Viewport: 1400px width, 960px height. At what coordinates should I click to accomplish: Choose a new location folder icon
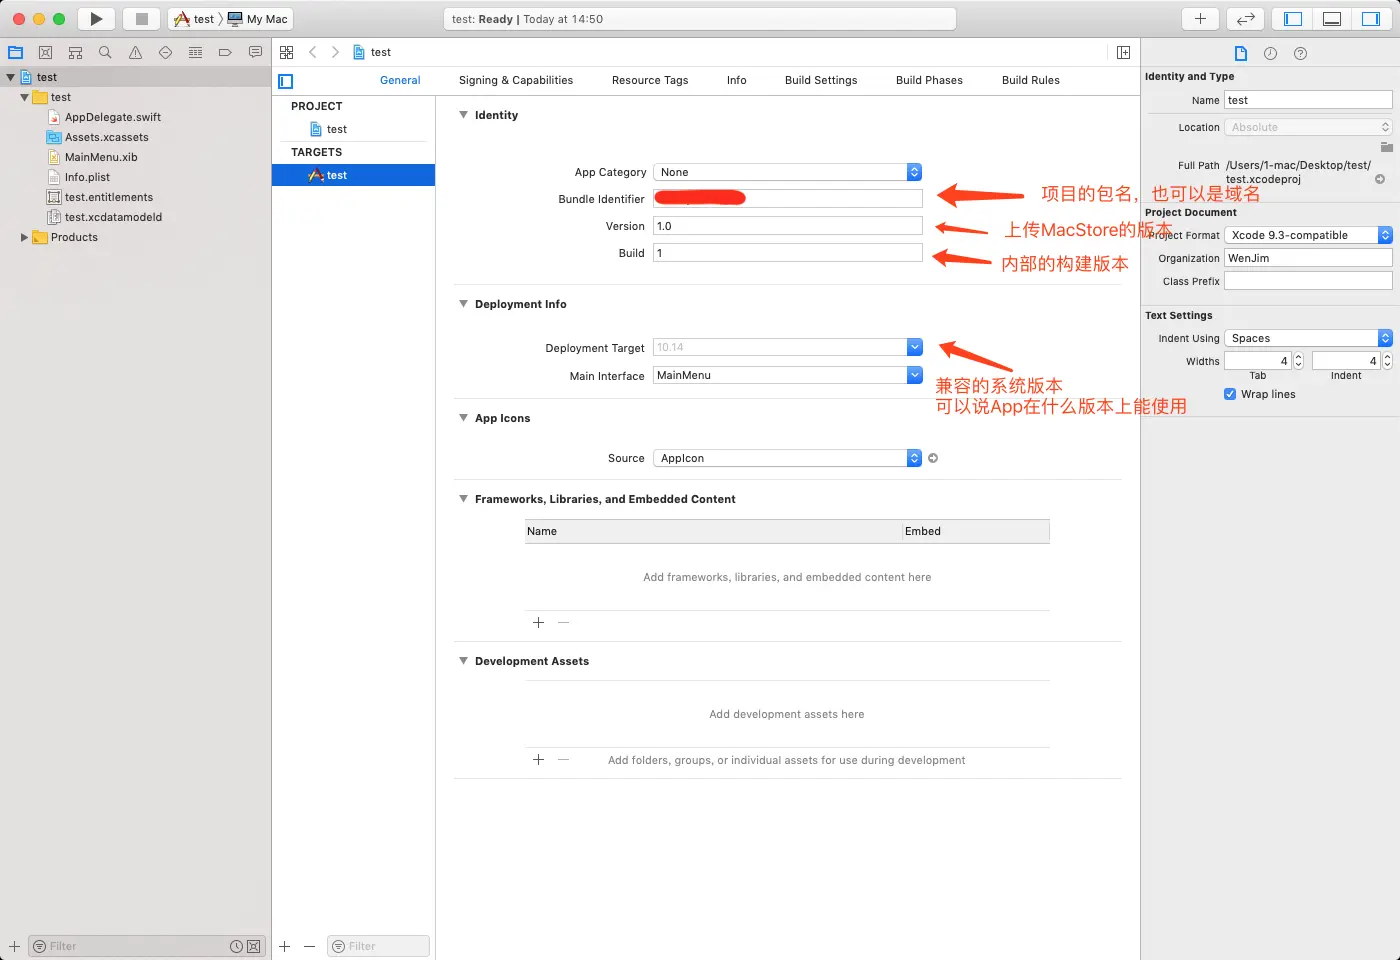point(1386,147)
